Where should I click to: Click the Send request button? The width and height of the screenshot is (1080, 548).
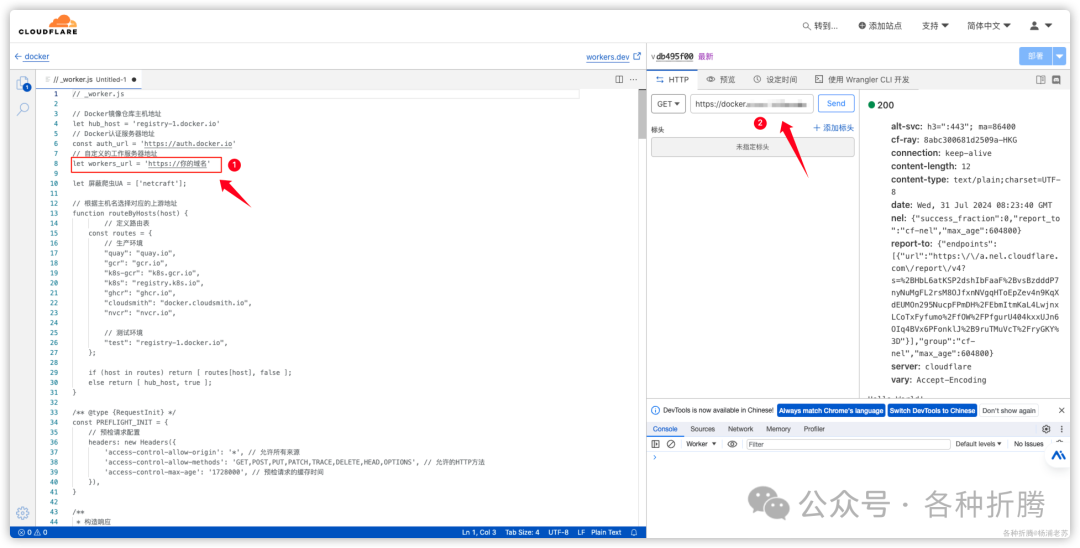pos(836,103)
